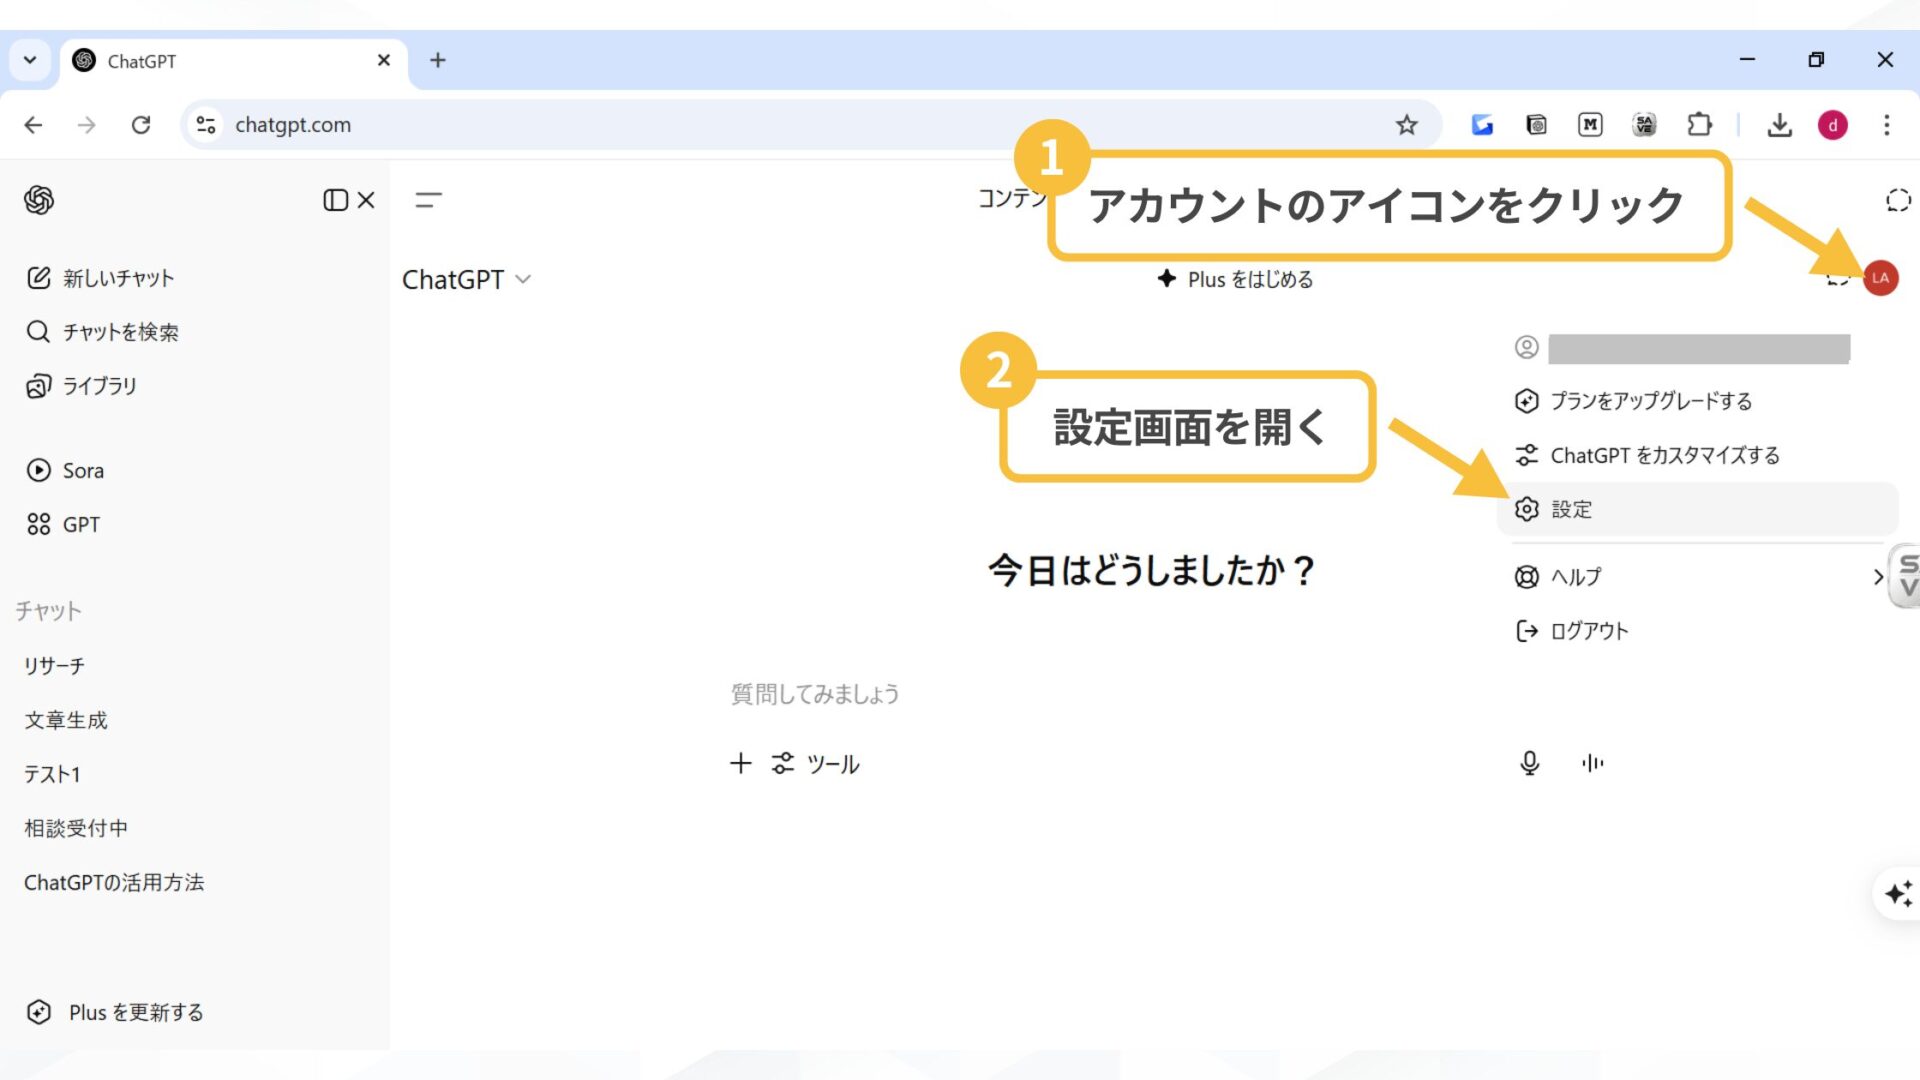This screenshot has height=1080, width=1920.
Task: Start voice mode with the waveform icon
Action: click(1592, 763)
